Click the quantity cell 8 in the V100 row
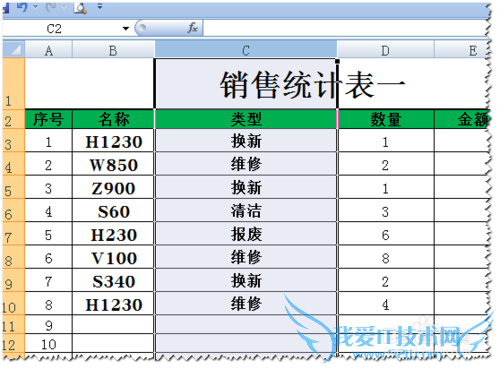500x369 pixels. [x=386, y=258]
